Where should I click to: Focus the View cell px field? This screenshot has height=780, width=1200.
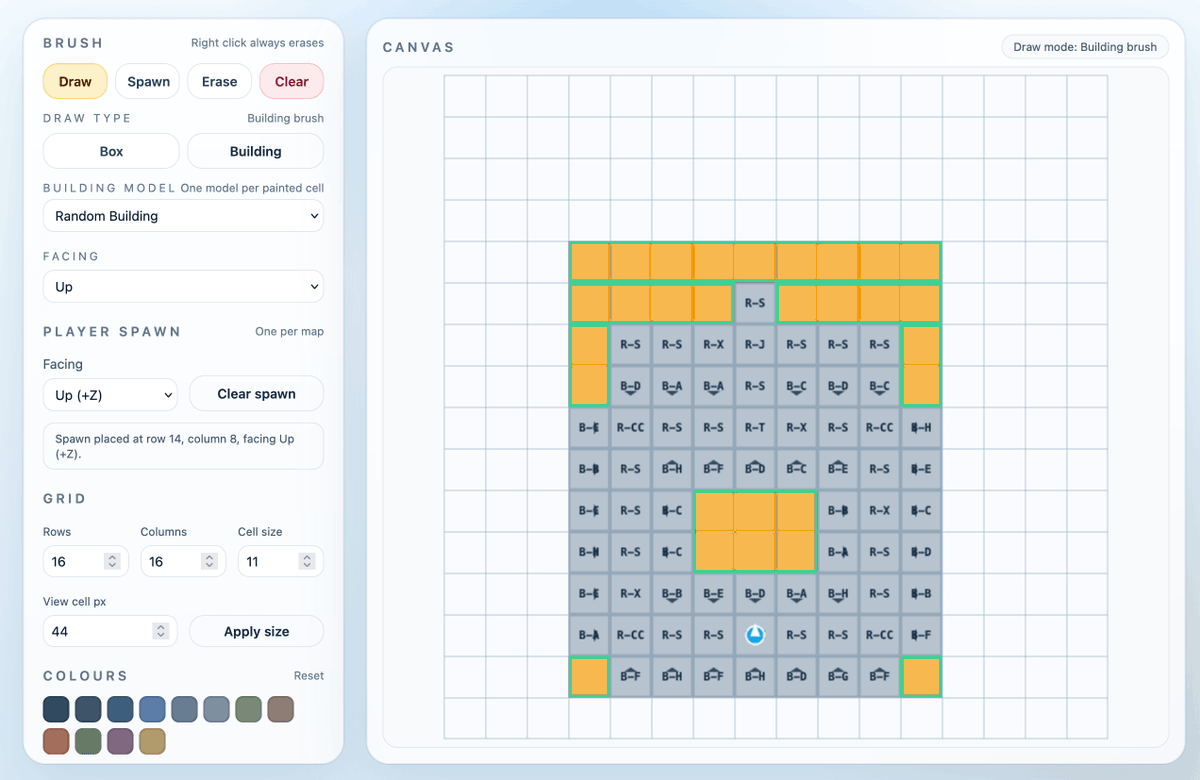[x=110, y=631]
